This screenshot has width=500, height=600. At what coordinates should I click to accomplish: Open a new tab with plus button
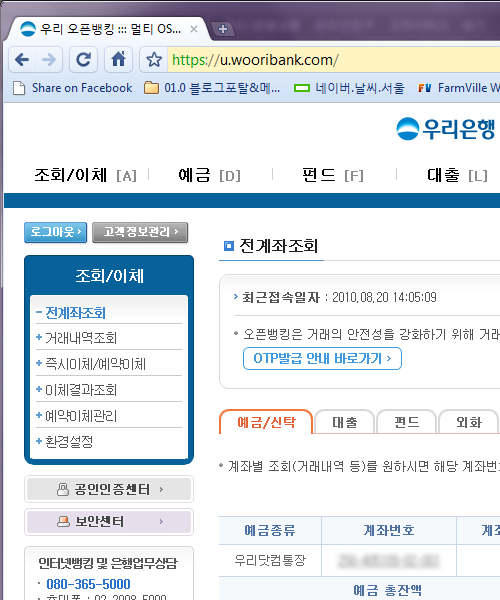pyautogui.click(x=223, y=29)
